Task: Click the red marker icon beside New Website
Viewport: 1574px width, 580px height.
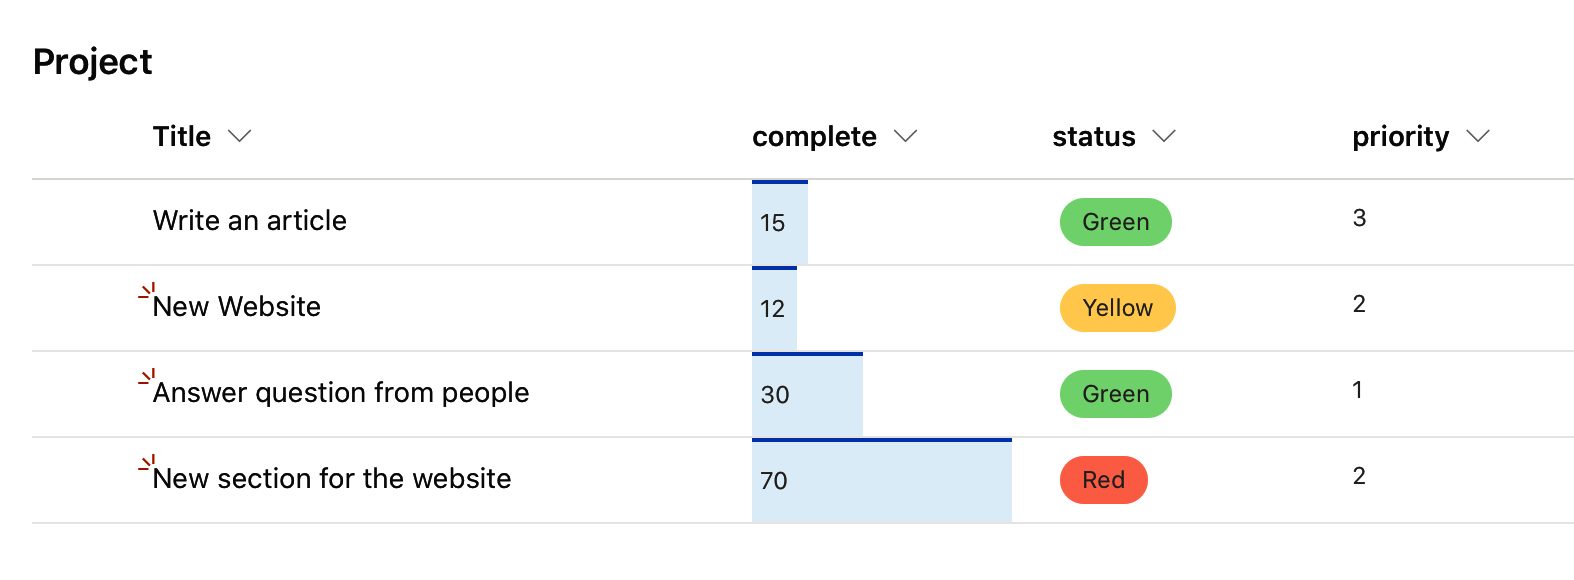Action: tap(147, 292)
